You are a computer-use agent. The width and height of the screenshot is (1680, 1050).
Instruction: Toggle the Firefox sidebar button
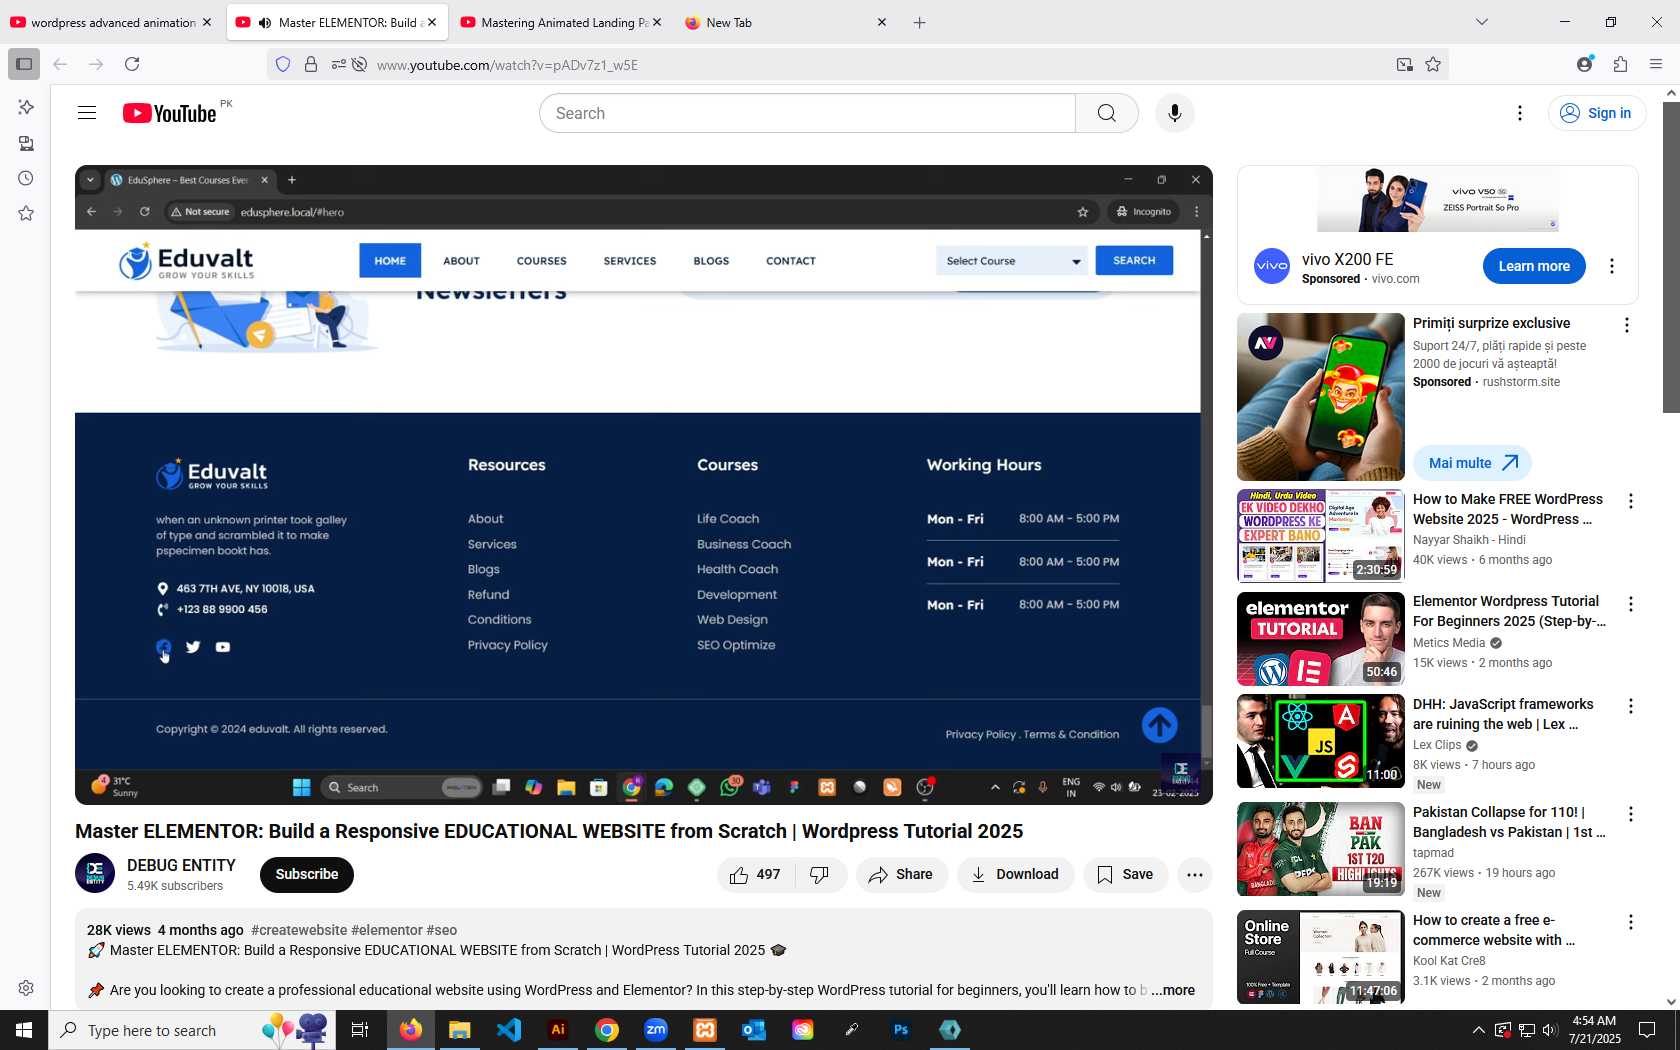click(x=24, y=64)
